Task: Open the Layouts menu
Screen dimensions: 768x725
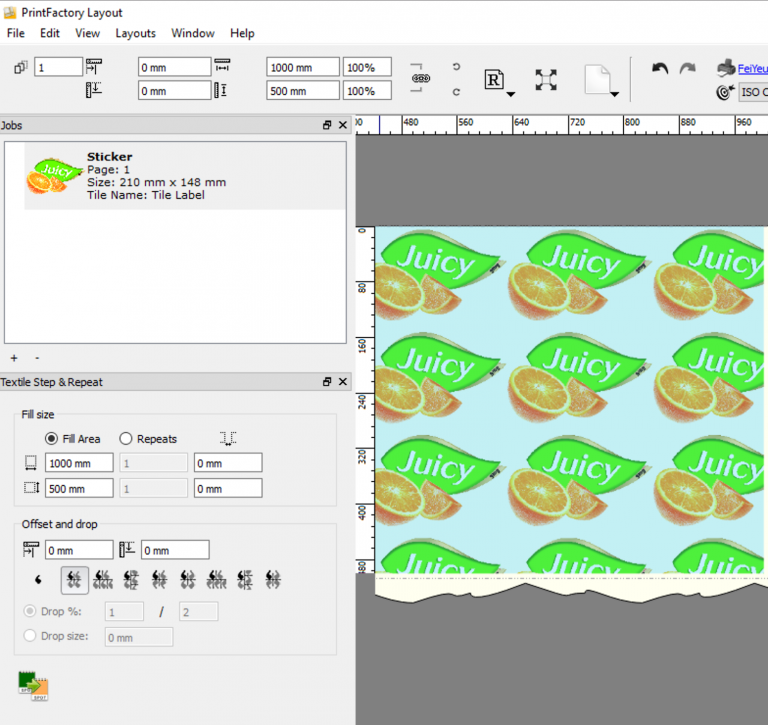Action: [136, 33]
